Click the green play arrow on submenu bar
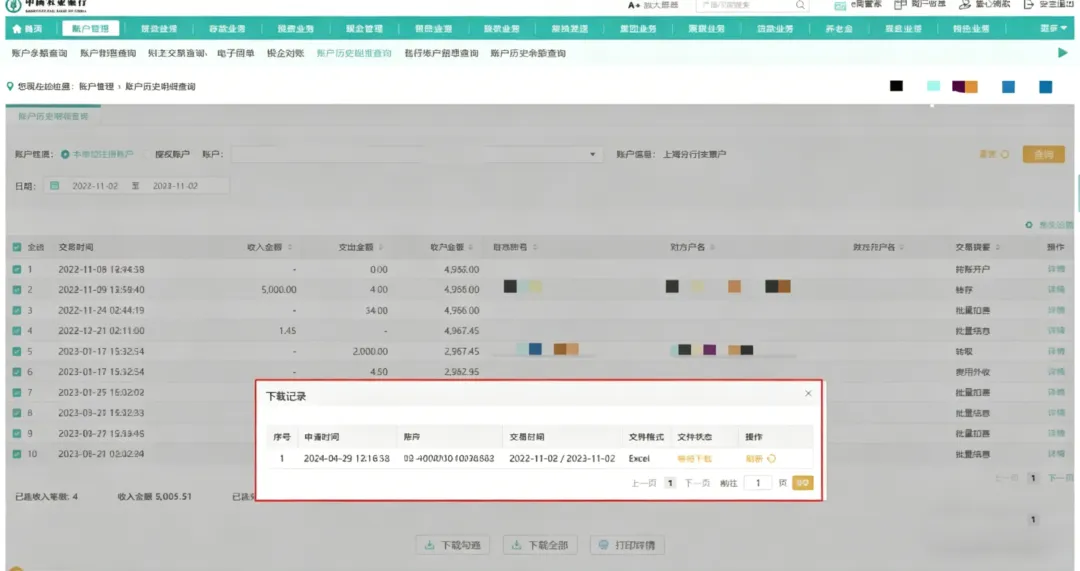 pyautogui.click(x=1063, y=52)
